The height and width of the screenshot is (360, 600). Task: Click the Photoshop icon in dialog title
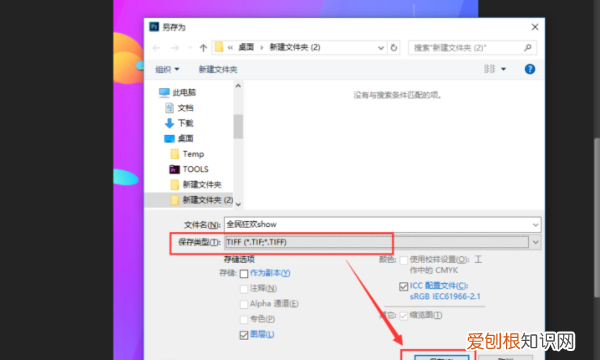(154, 26)
